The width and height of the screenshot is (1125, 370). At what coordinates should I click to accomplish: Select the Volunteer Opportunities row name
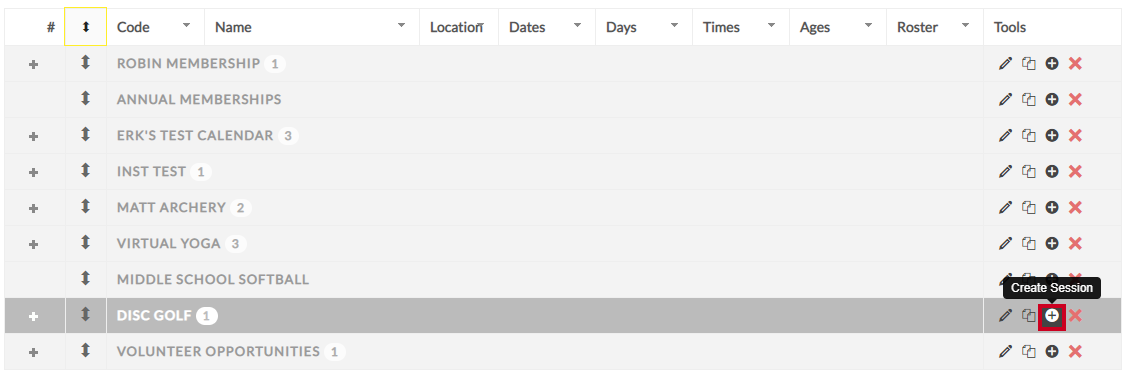(218, 351)
